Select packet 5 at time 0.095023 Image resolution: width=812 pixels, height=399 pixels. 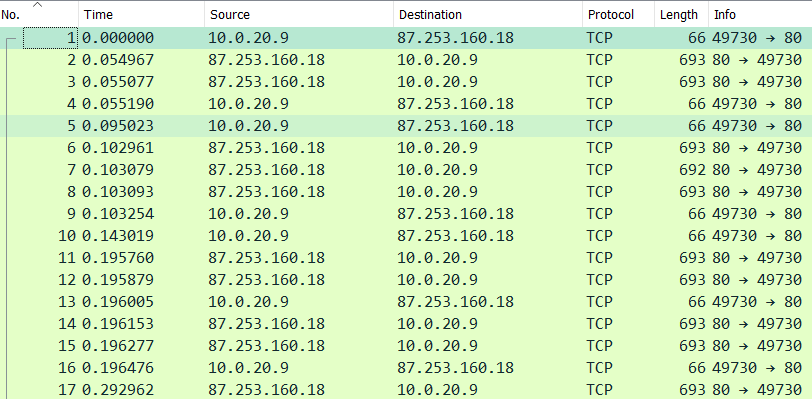406,126
